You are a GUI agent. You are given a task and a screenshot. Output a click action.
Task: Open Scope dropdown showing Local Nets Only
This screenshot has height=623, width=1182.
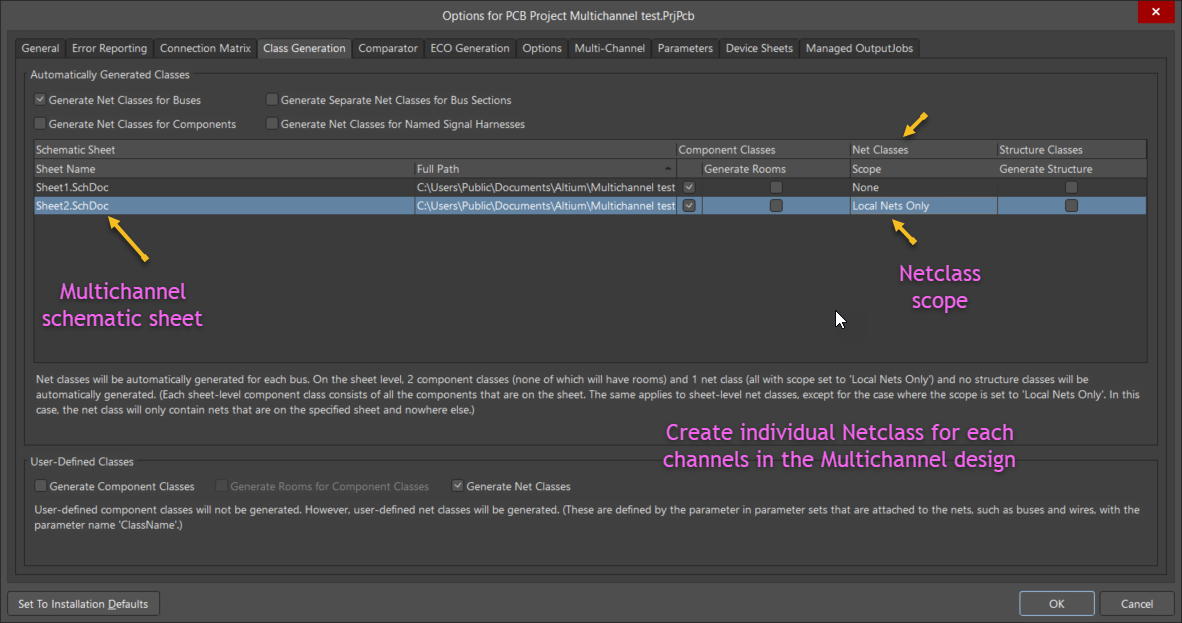coord(922,206)
